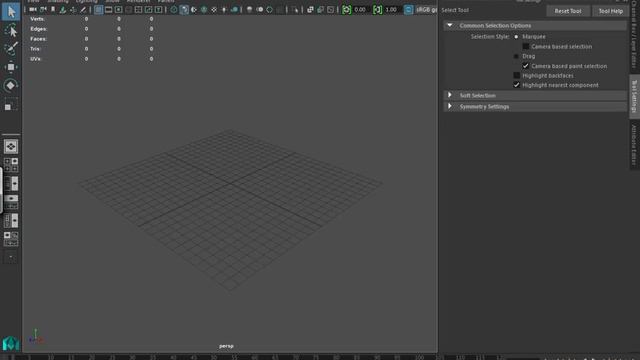Viewport: 640px width, 360px height.
Task: Open the sRGB gamma view transform dropdown
Action: point(426,9)
